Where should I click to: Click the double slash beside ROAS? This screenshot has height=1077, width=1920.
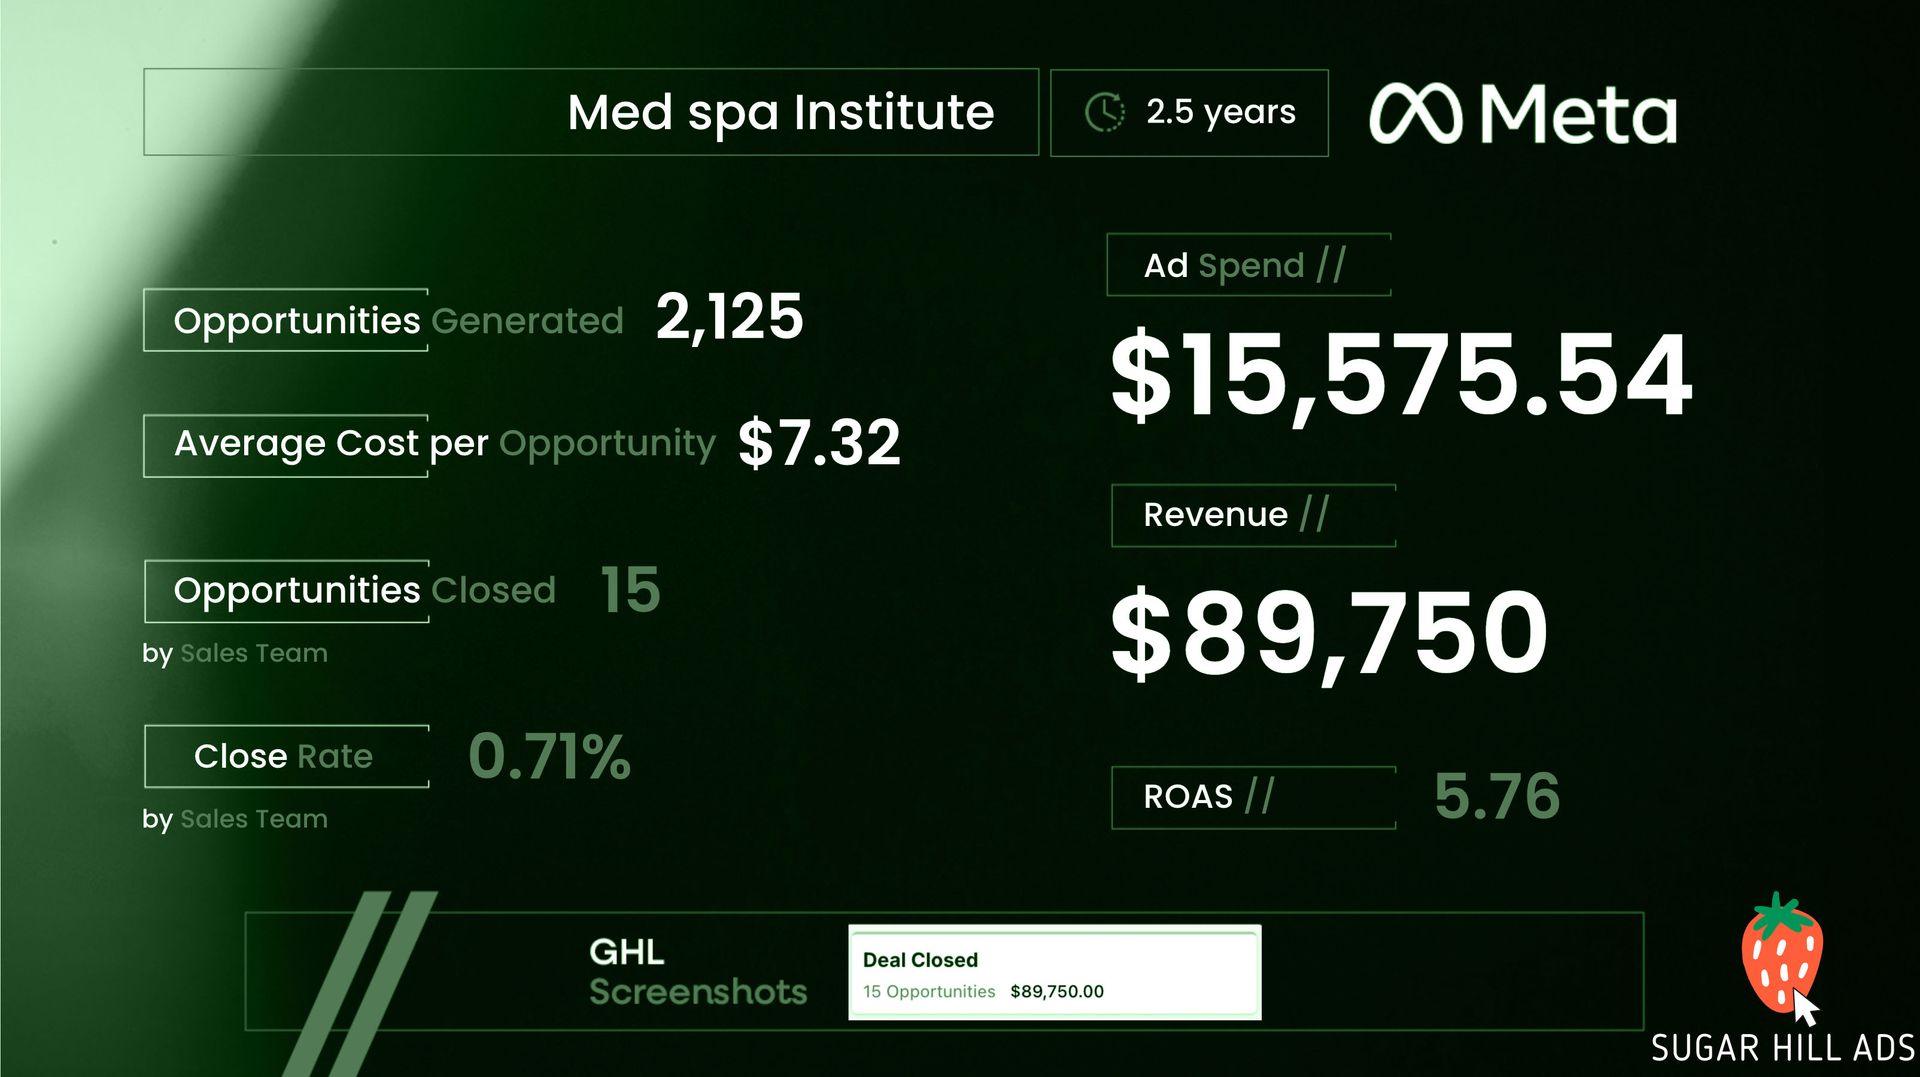point(1259,796)
